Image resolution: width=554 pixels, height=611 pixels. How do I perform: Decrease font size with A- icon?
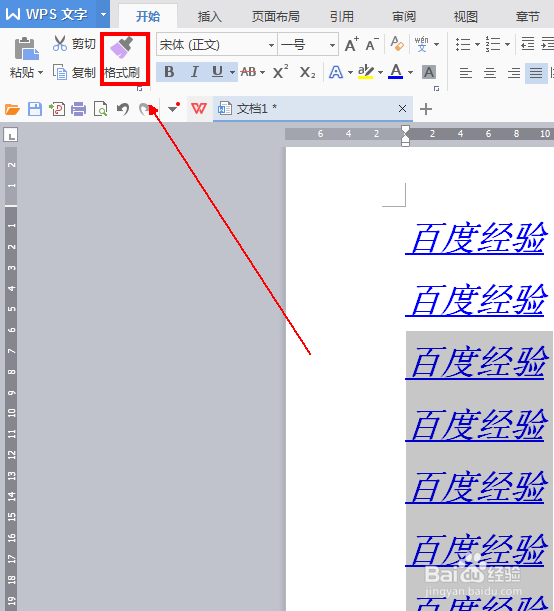(372, 45)
